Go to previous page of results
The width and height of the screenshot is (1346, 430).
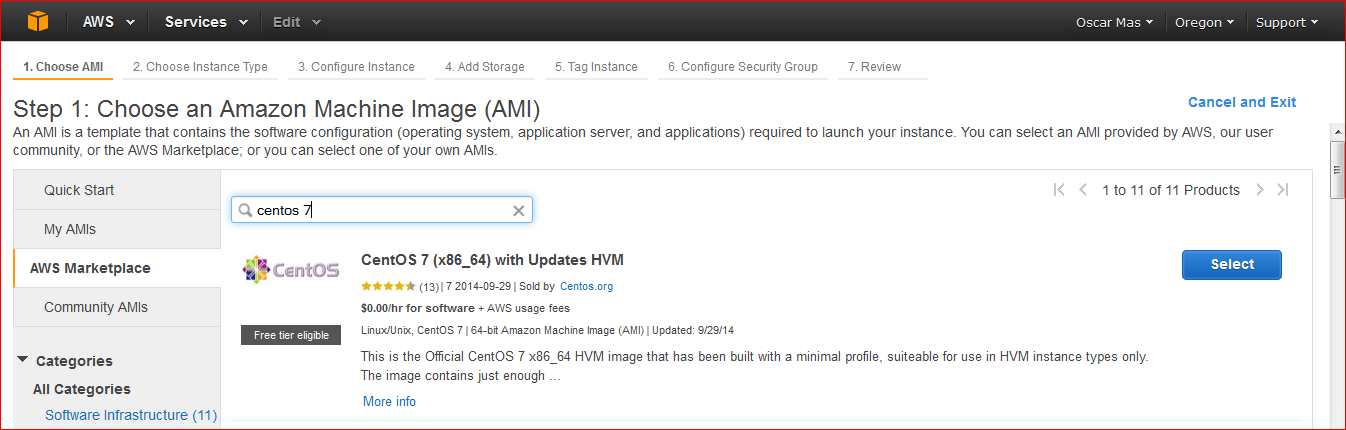tap(1083, 190)
